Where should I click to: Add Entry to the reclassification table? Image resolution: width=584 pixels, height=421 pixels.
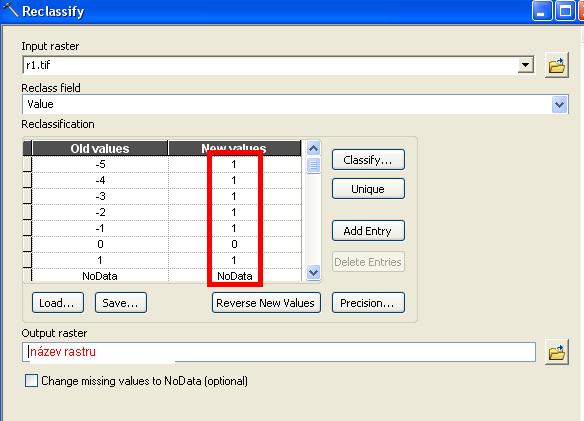pyautogui.click(x=368, y=231)
